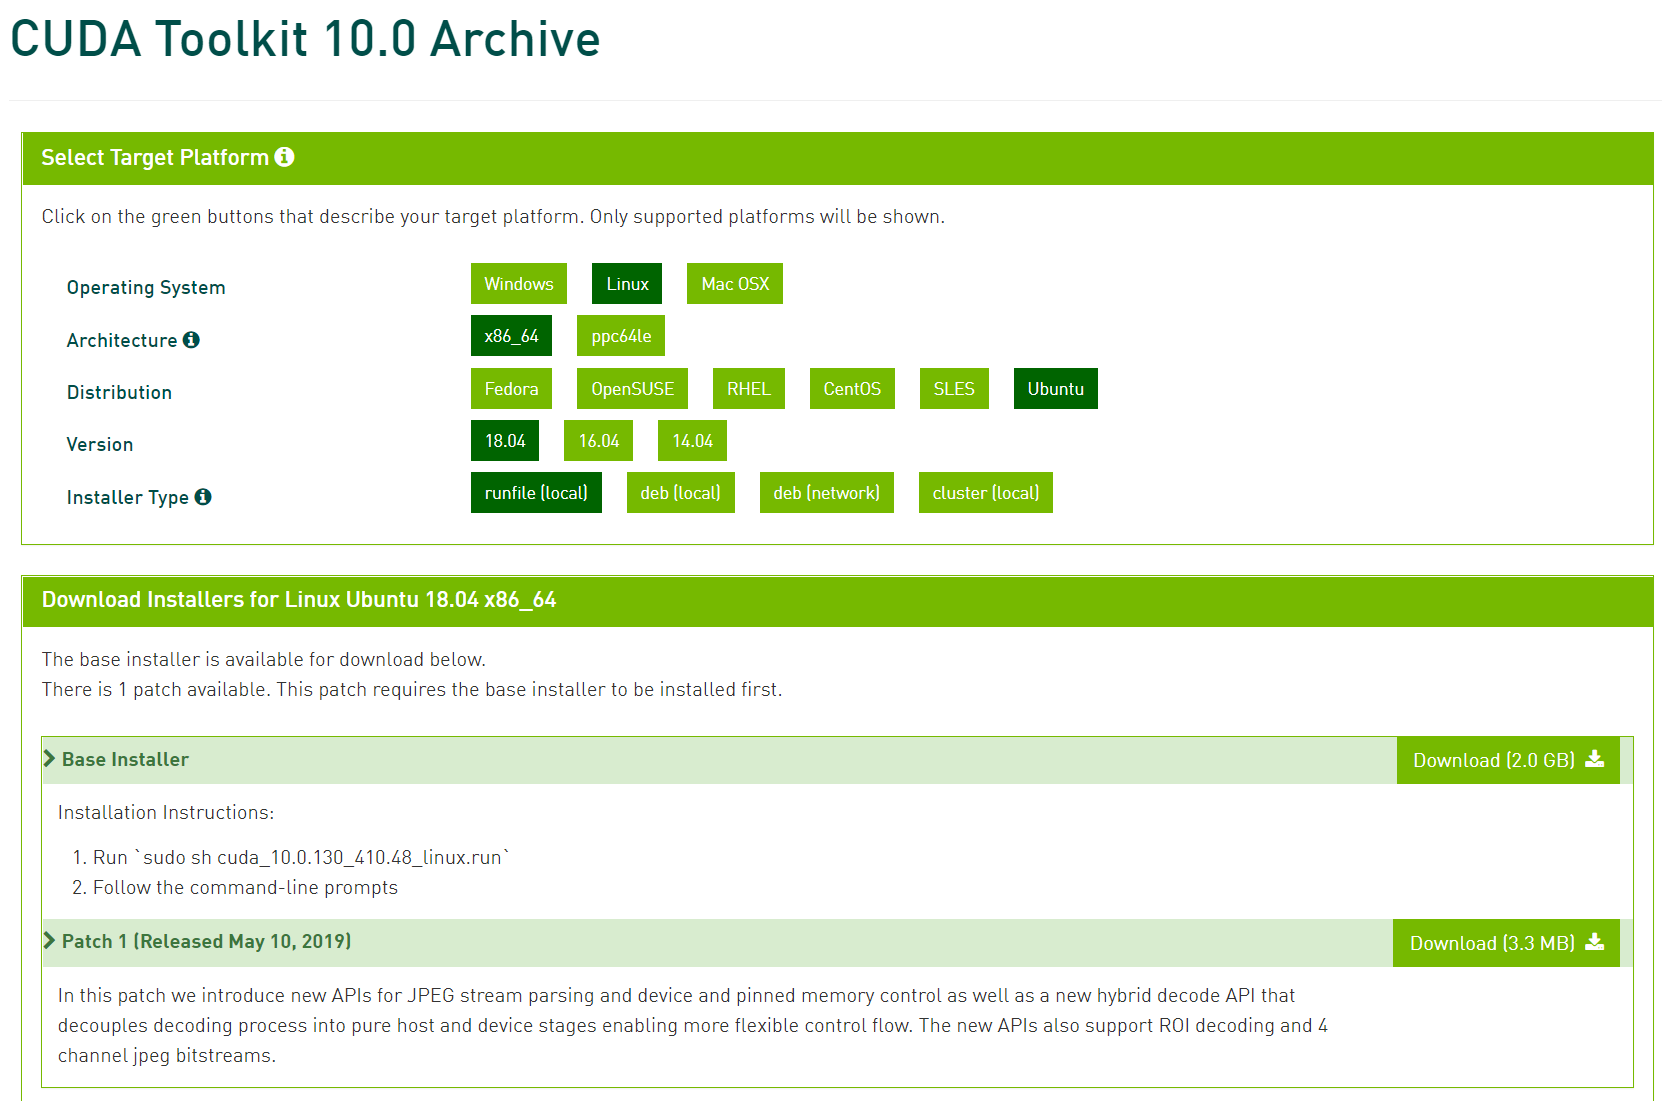
Task: Click Patch 1 (Released May 10, 2019) title
Action: coord(207,941)
